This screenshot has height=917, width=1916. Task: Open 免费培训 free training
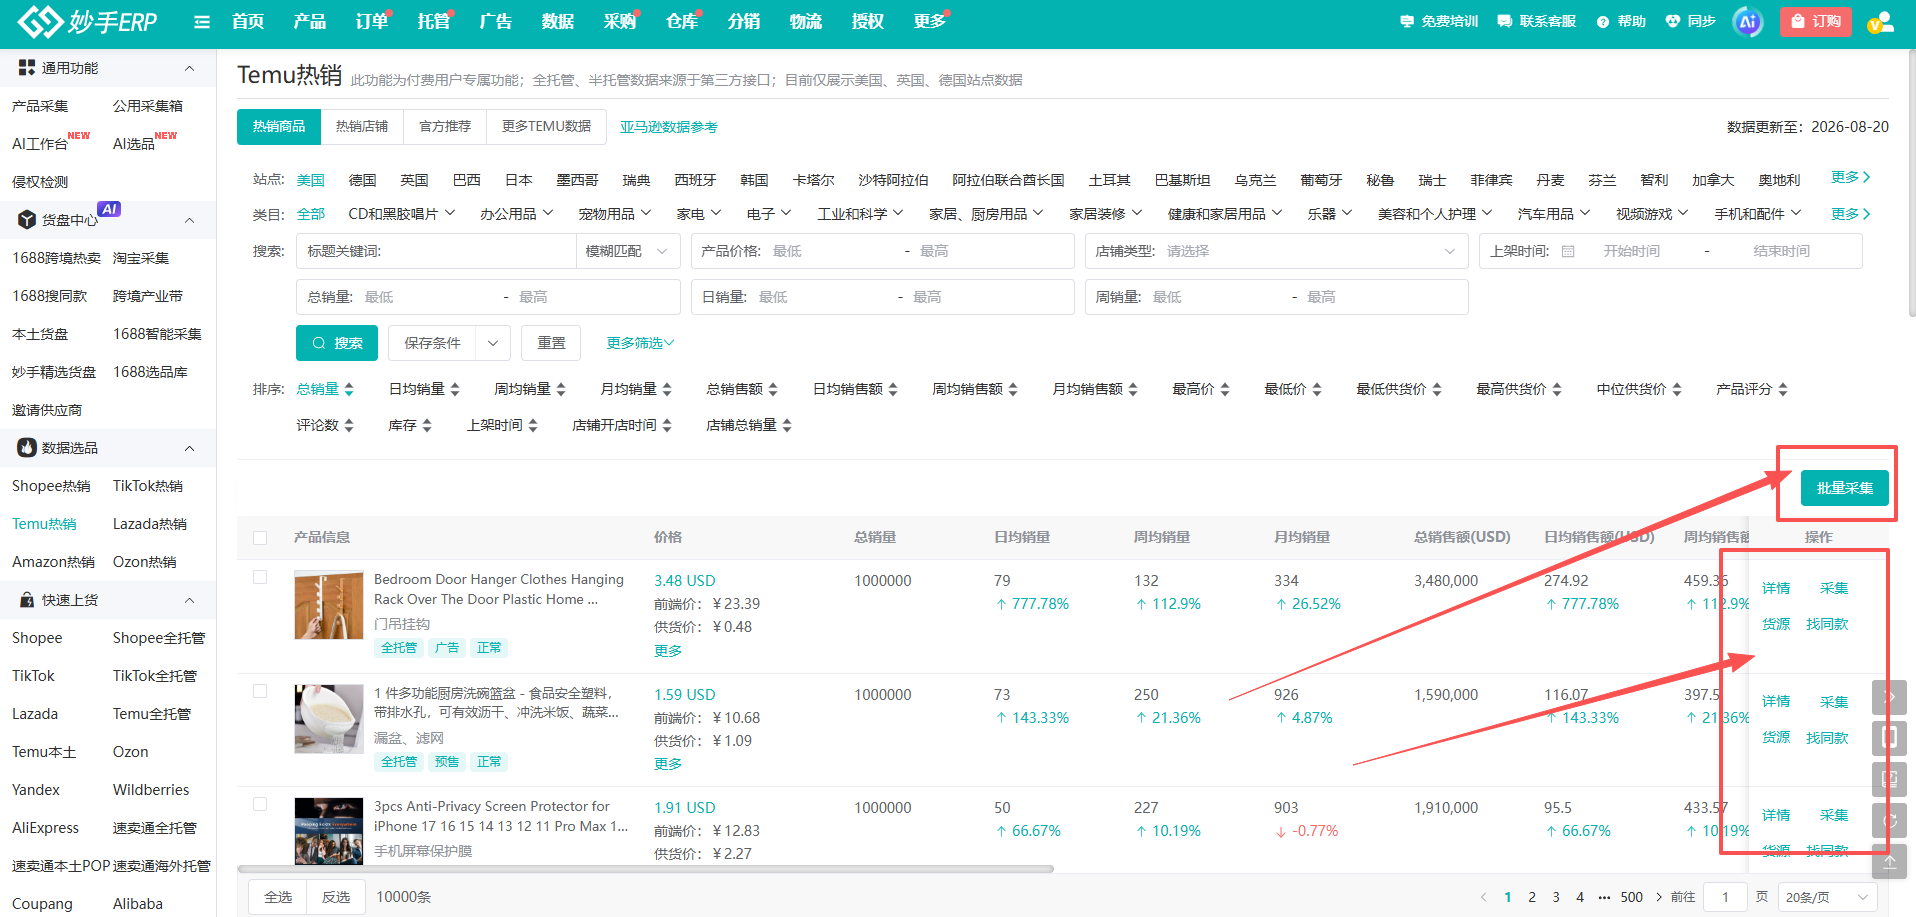tap(1439, 21)
